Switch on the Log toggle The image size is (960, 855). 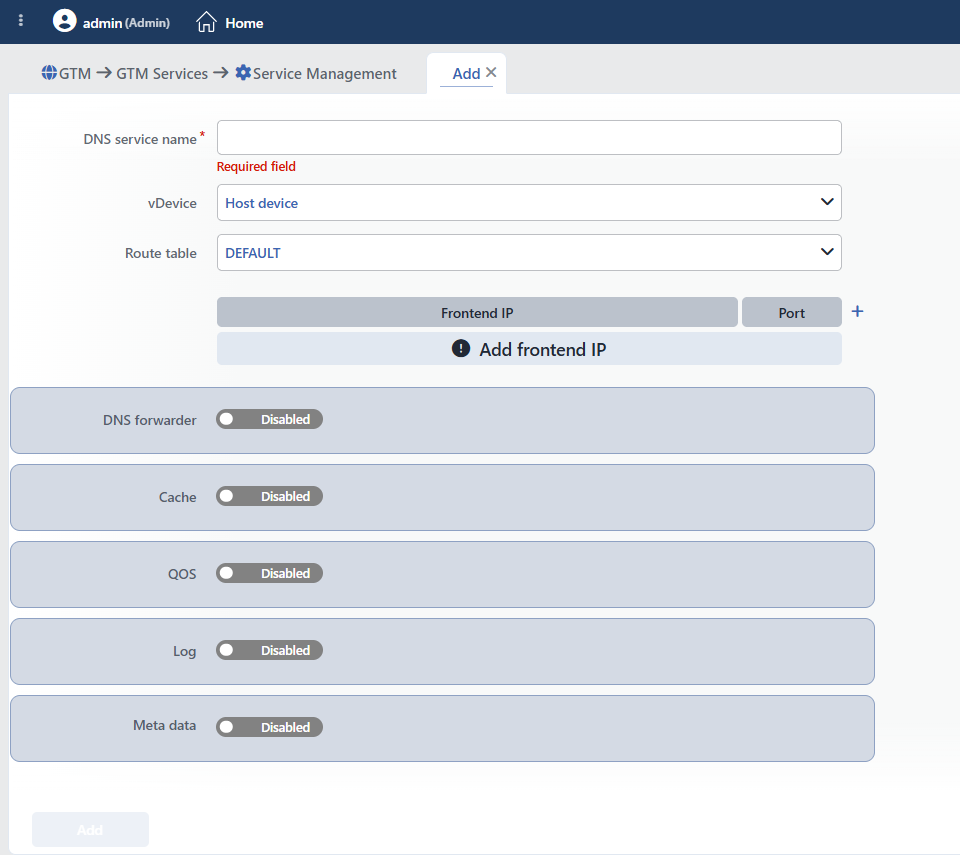(269, 650)
